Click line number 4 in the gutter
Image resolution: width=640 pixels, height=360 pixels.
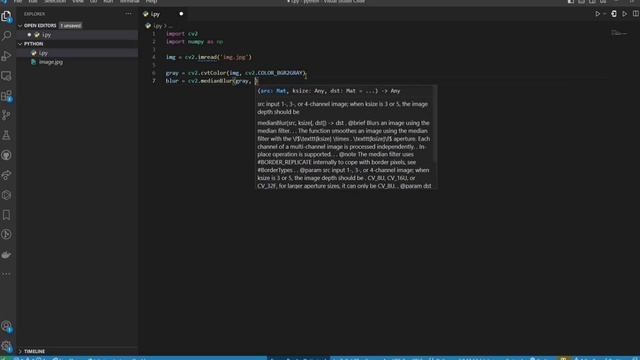[154, 58]
